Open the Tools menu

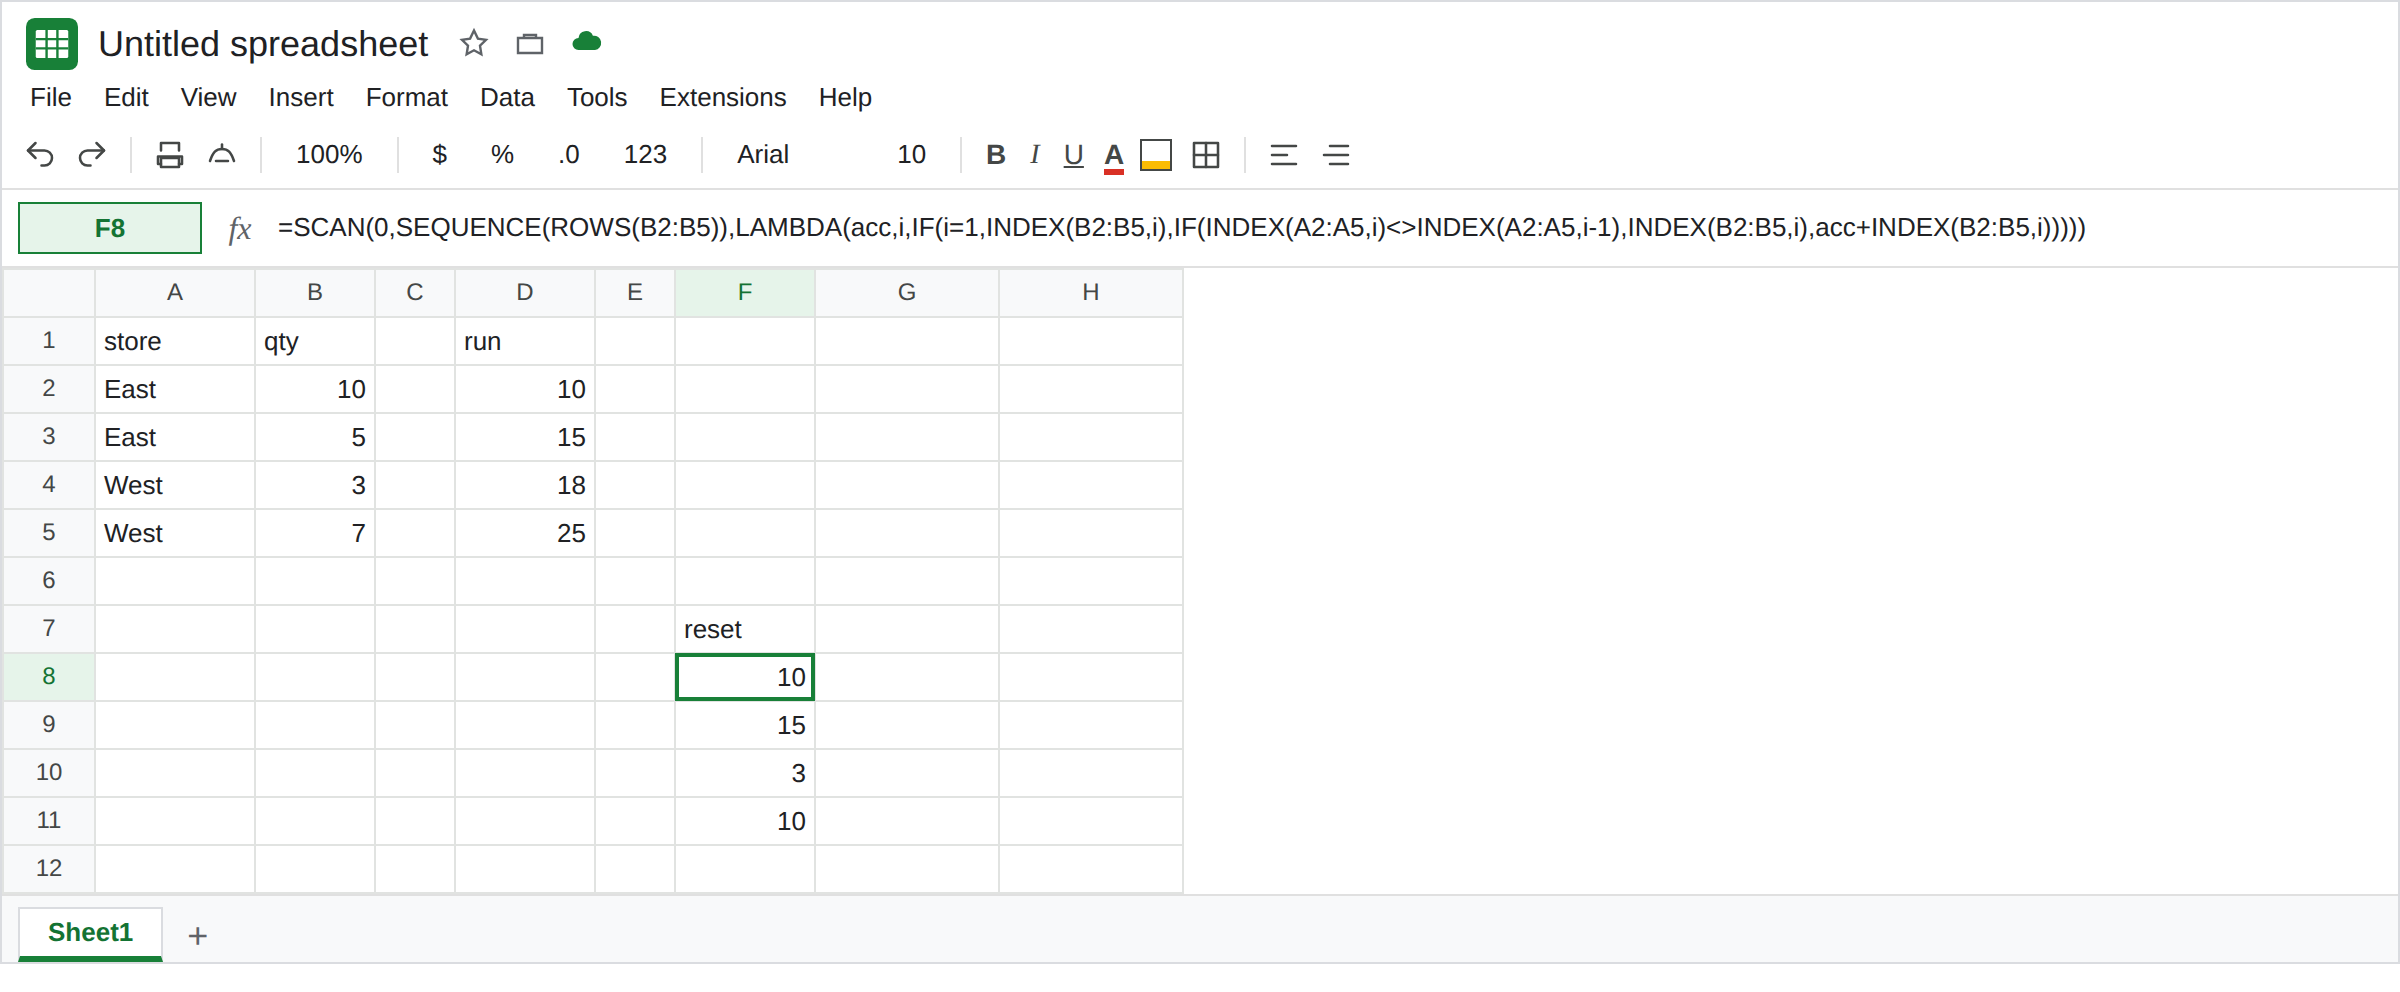[x=597, y=97]
